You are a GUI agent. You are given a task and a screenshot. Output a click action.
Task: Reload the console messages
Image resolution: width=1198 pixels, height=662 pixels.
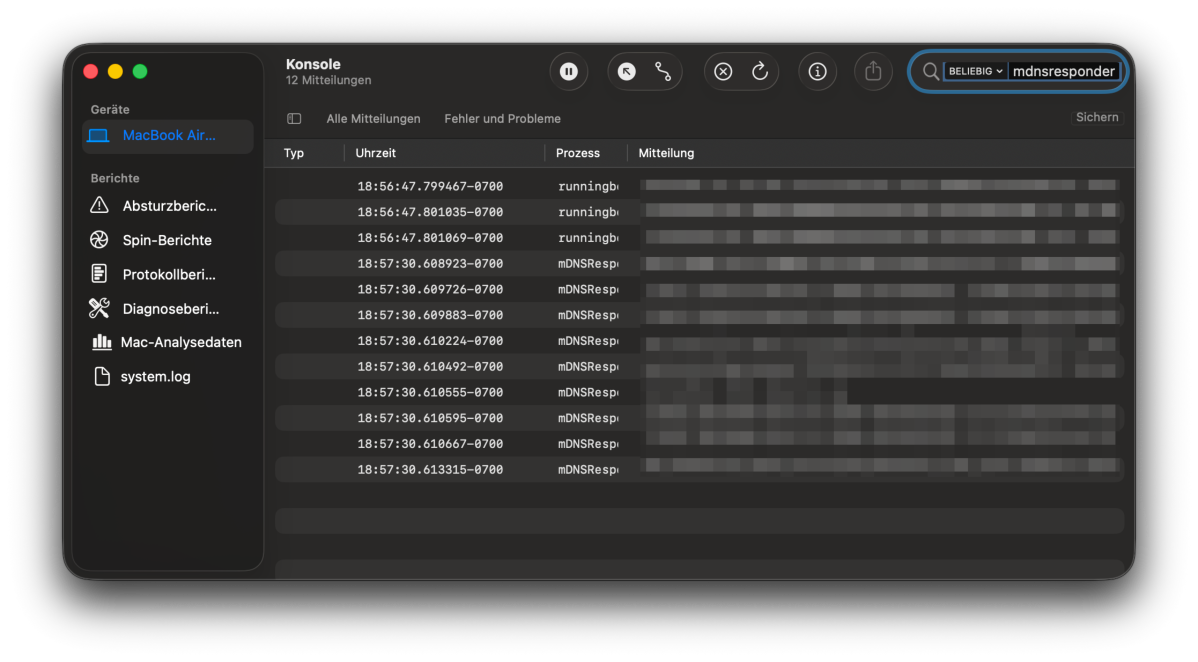click(x=760, y=71)
